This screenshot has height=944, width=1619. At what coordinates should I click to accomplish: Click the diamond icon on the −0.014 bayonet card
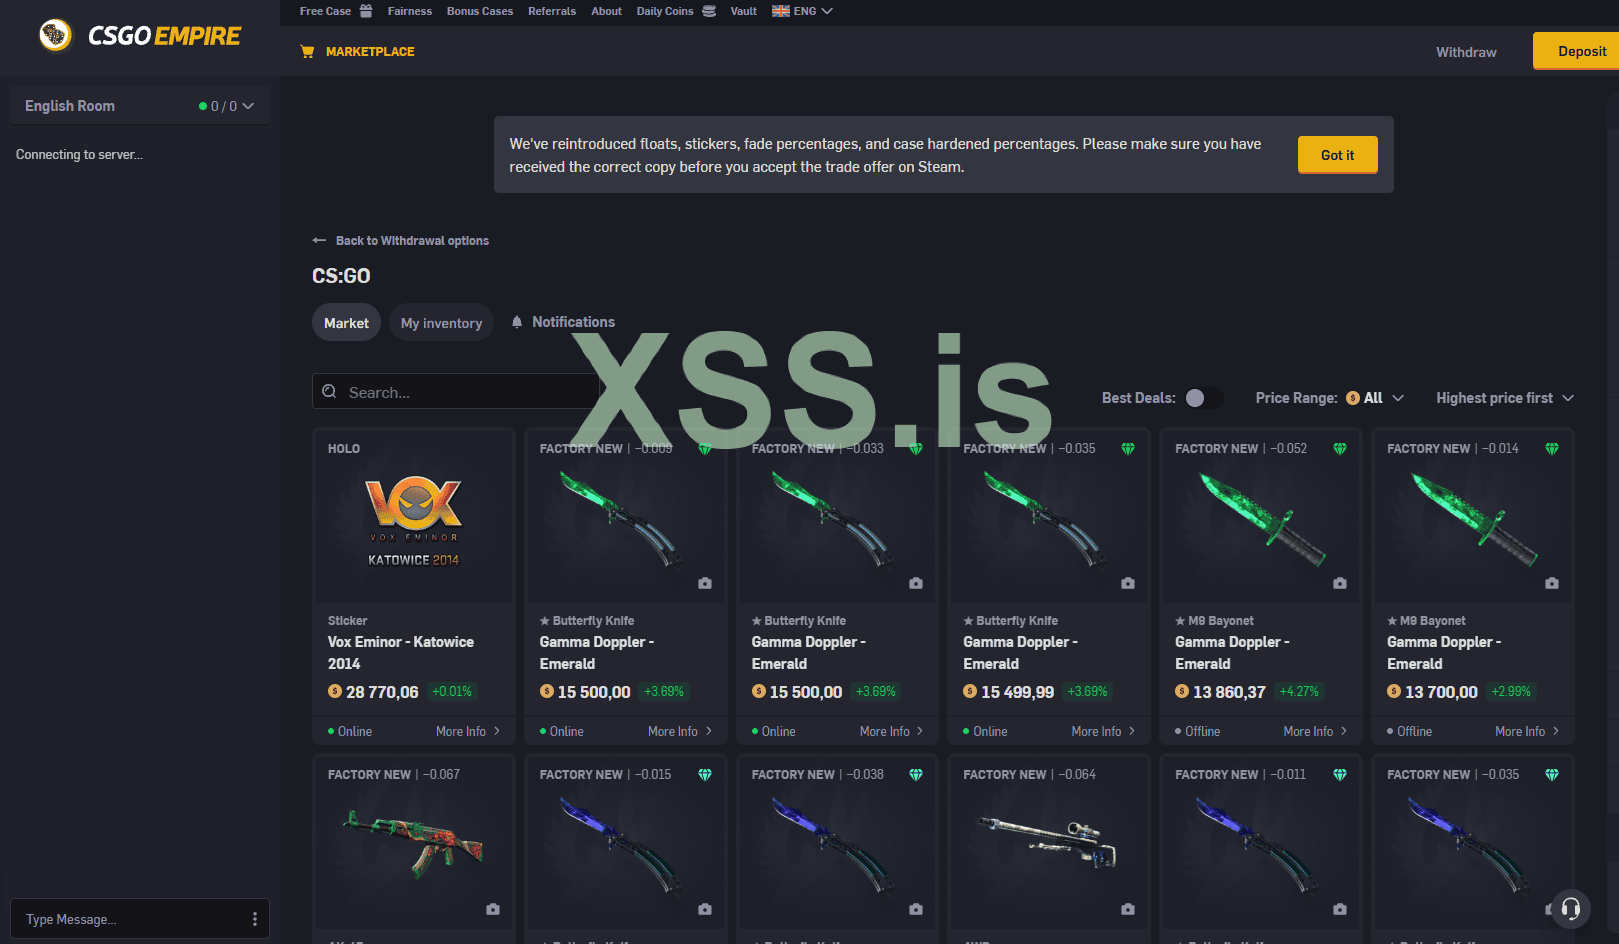click(1552, 449)
